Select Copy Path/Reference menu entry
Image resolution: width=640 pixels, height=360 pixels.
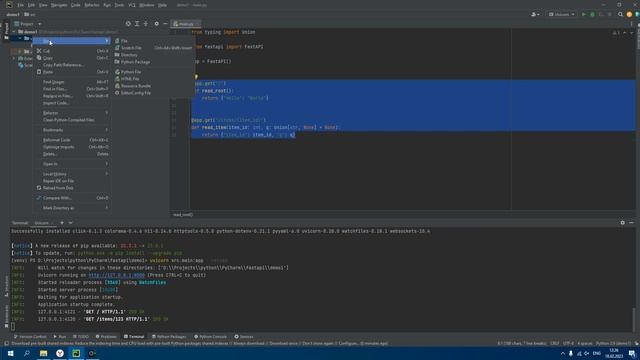pyautogui.click(x=72, y=65)
